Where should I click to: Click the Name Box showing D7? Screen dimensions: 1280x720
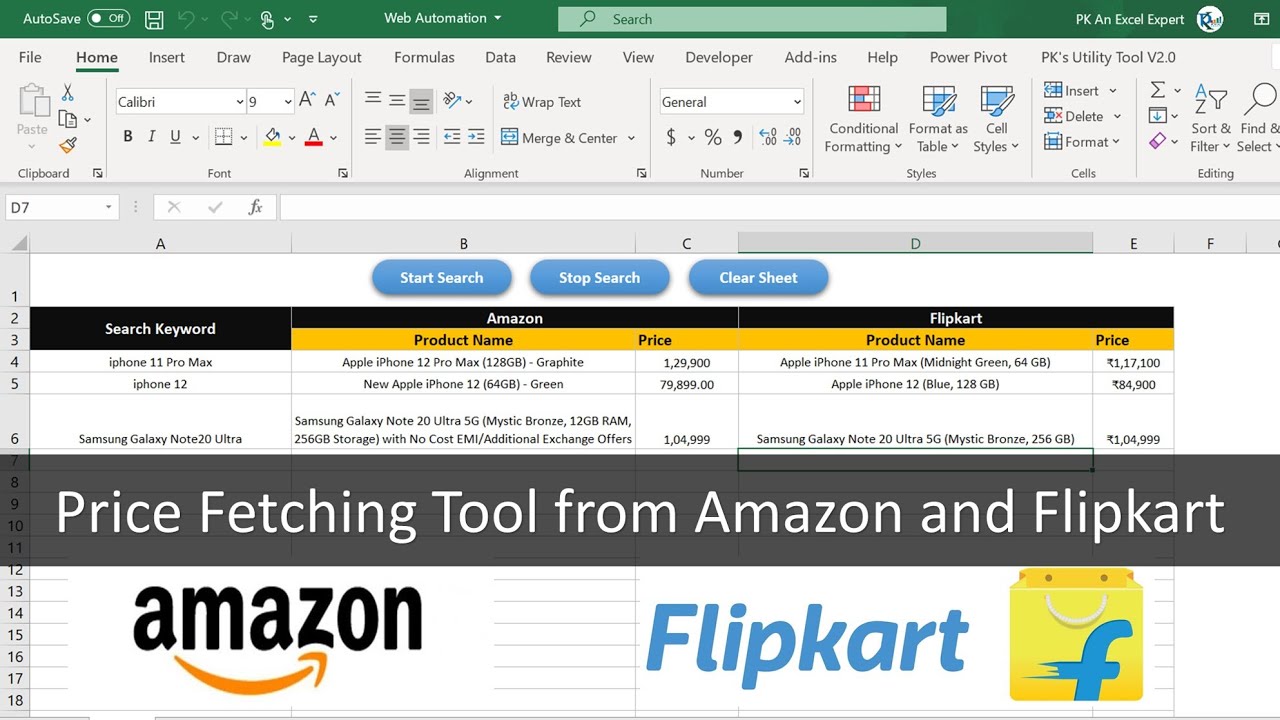pos(62,207)
